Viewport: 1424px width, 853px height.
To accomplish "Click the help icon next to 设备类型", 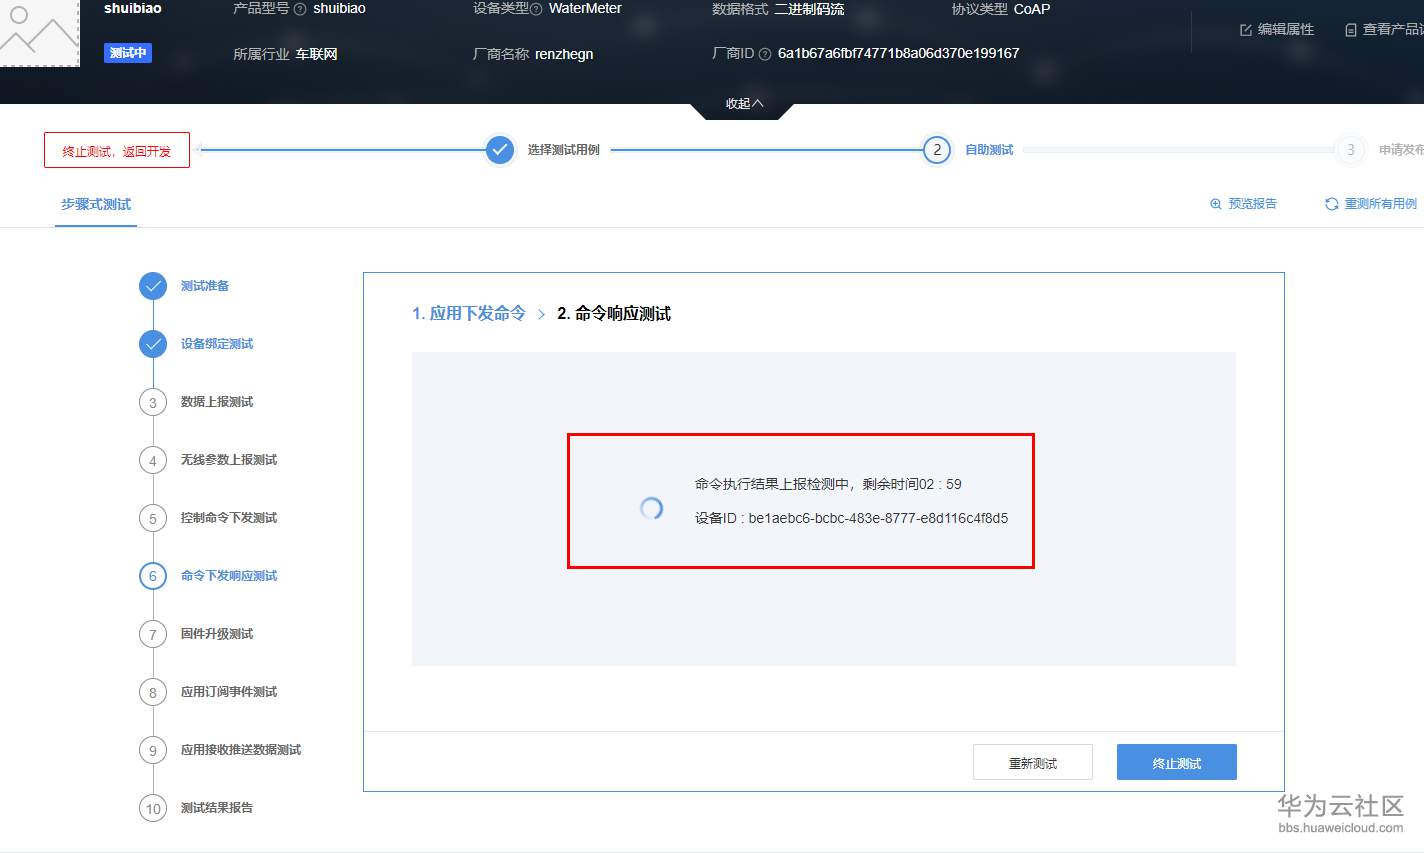I will coord(536,9).
